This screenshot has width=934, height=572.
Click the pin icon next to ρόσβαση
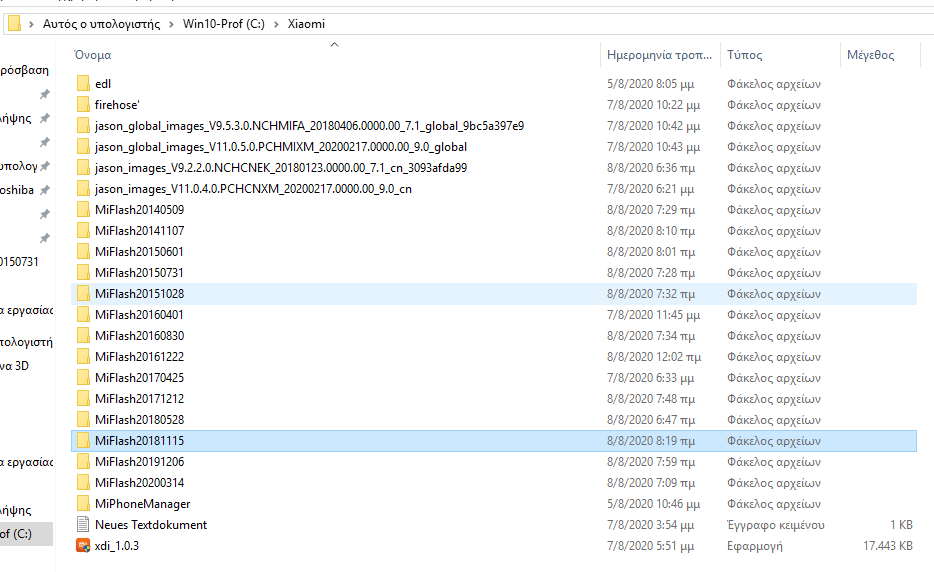tap(44, 94)
